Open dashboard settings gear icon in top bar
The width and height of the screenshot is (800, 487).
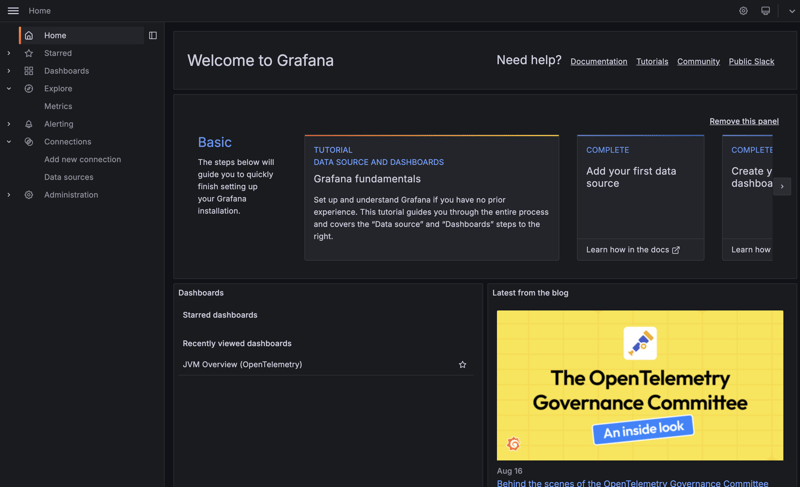743,11
